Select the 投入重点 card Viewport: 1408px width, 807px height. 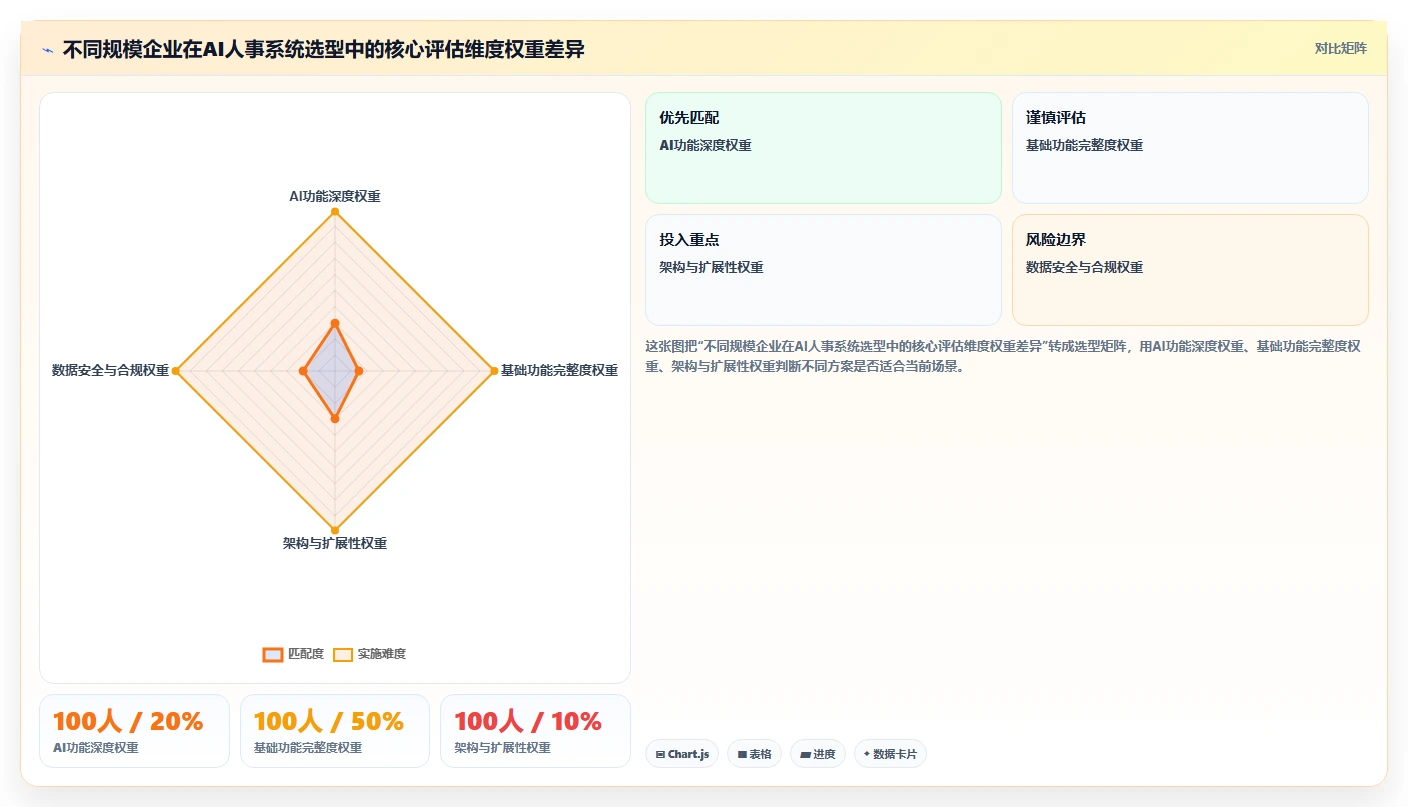(823, 270)
